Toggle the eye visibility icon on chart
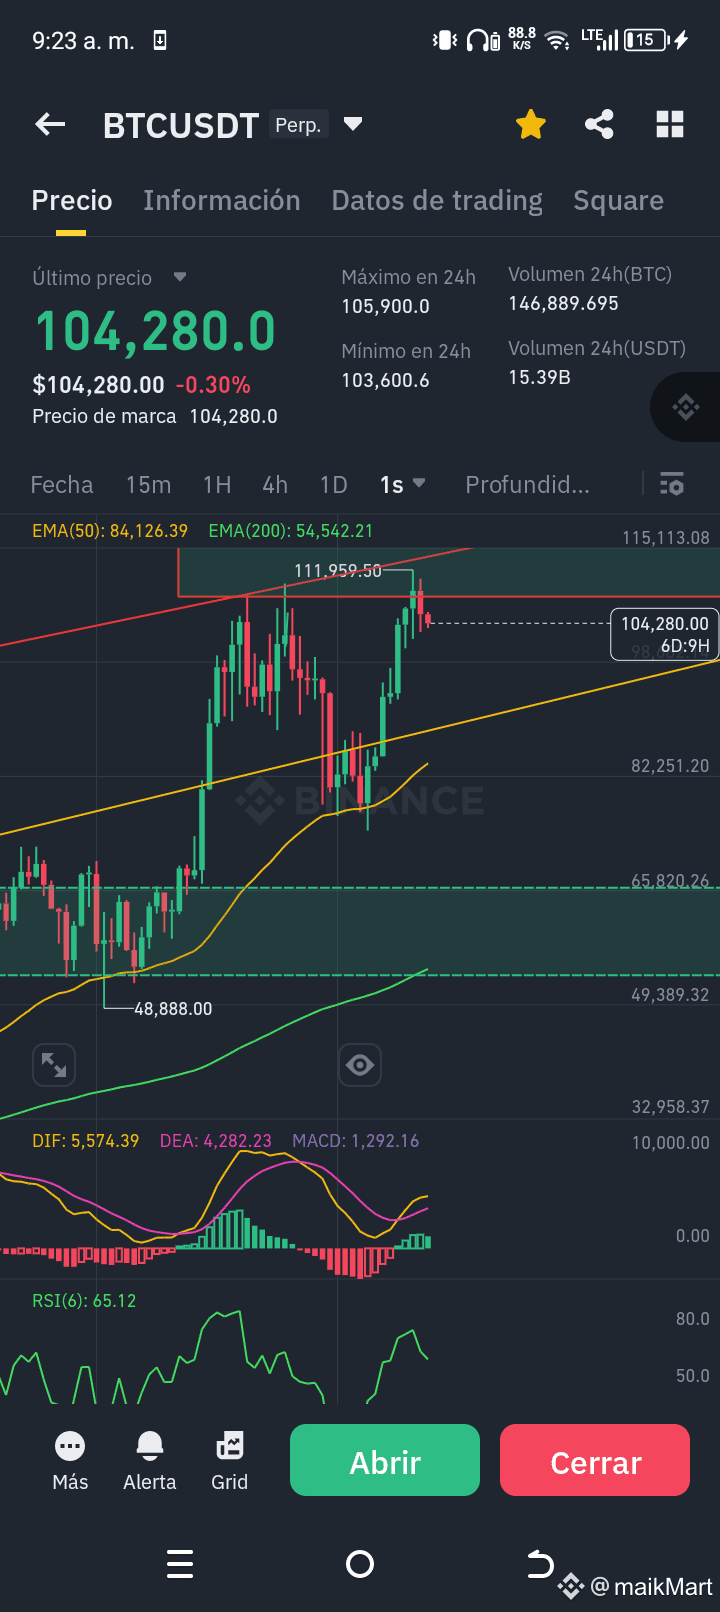The height and width of the screenshot is (1612, 720). click(x=359, y=1065)
